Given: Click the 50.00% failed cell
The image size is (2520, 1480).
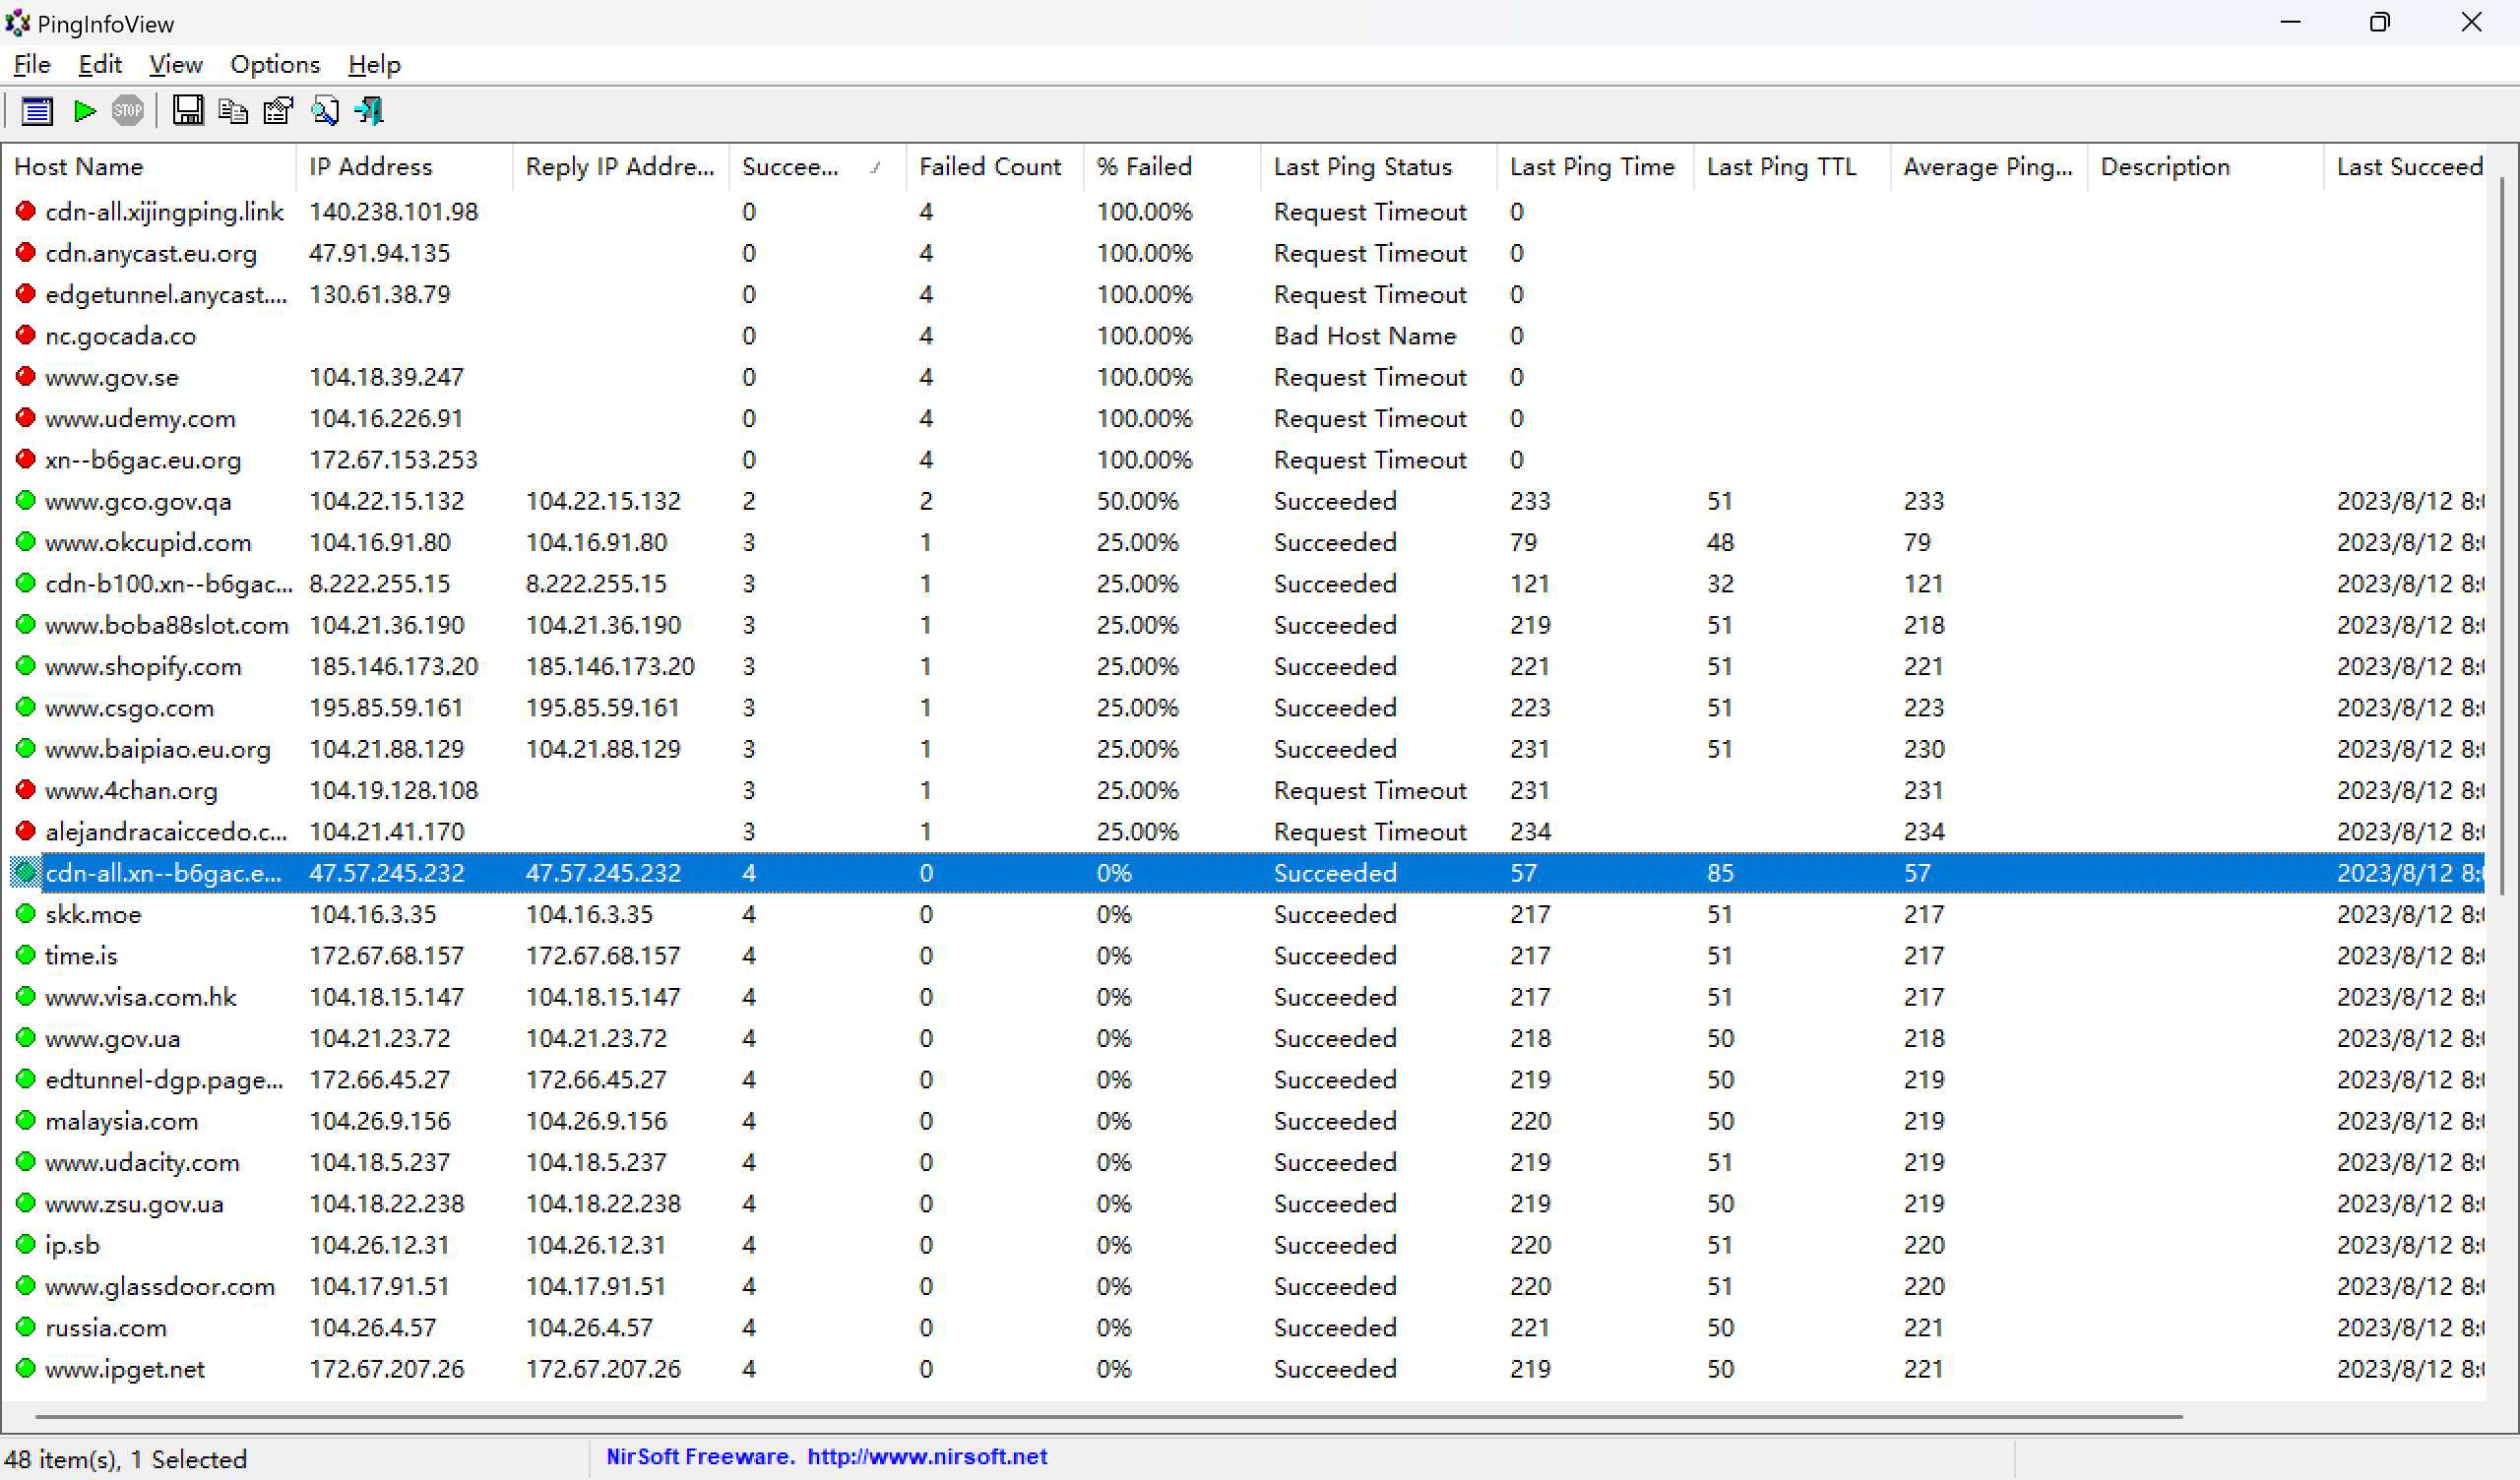Looking at the screenshot, I should pos(1137,501).
